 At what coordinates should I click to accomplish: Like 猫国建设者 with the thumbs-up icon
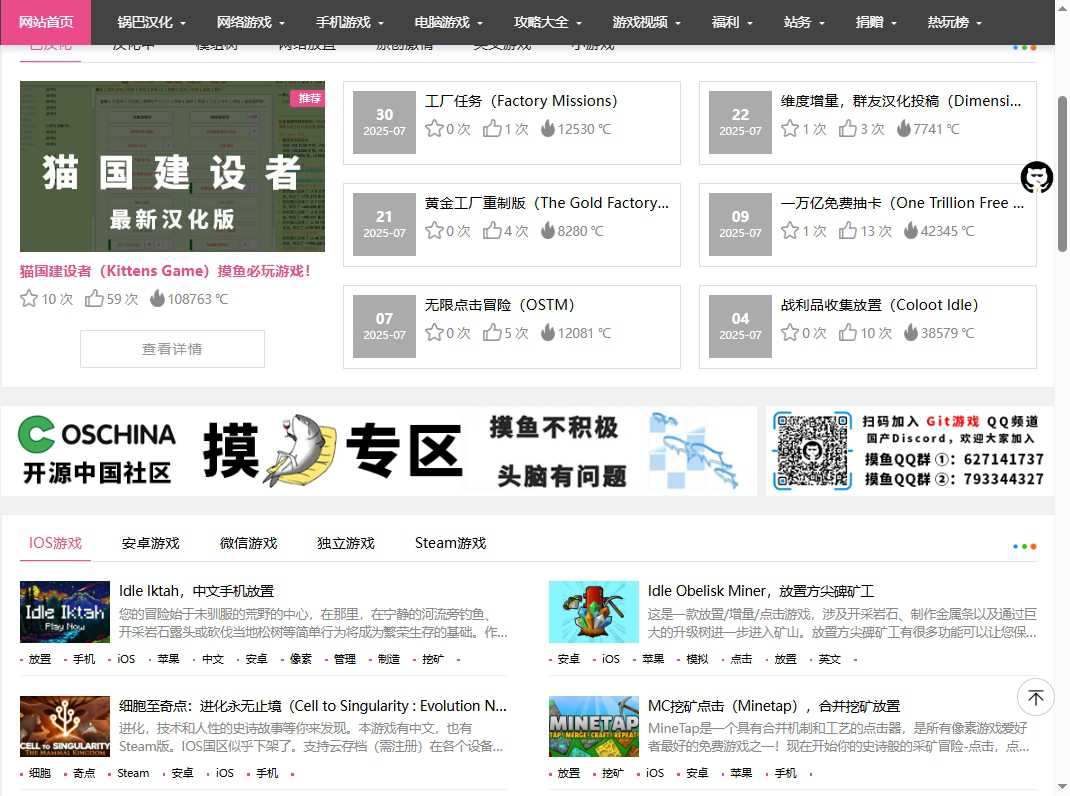(94, 298)
